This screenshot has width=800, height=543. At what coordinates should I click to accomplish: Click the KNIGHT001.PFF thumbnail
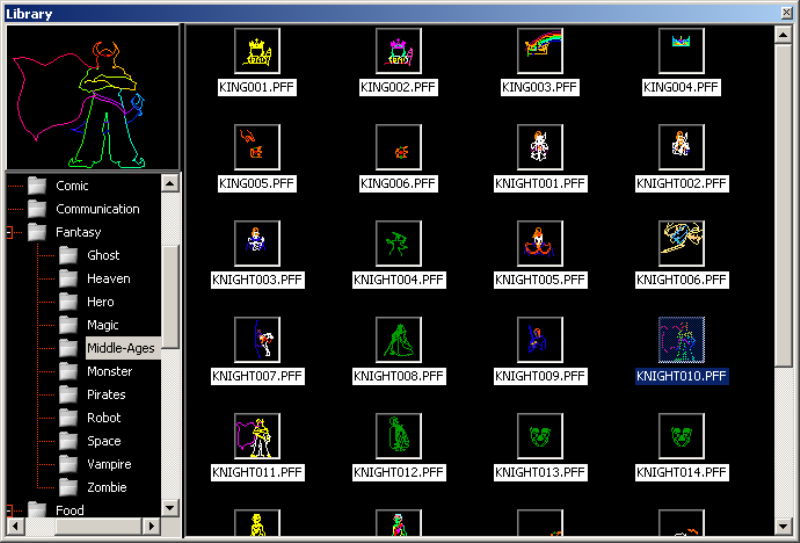[x=540, y=147]
